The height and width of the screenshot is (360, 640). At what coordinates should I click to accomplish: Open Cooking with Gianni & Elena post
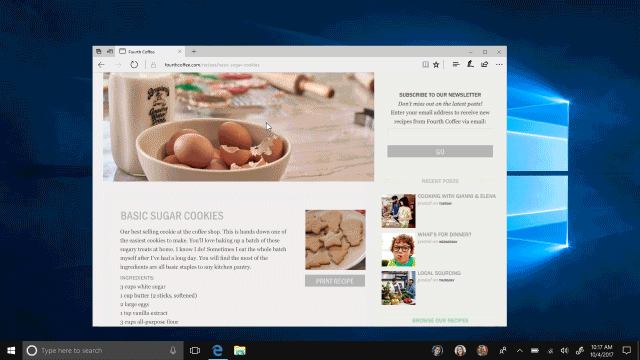[x=457, y=196]
